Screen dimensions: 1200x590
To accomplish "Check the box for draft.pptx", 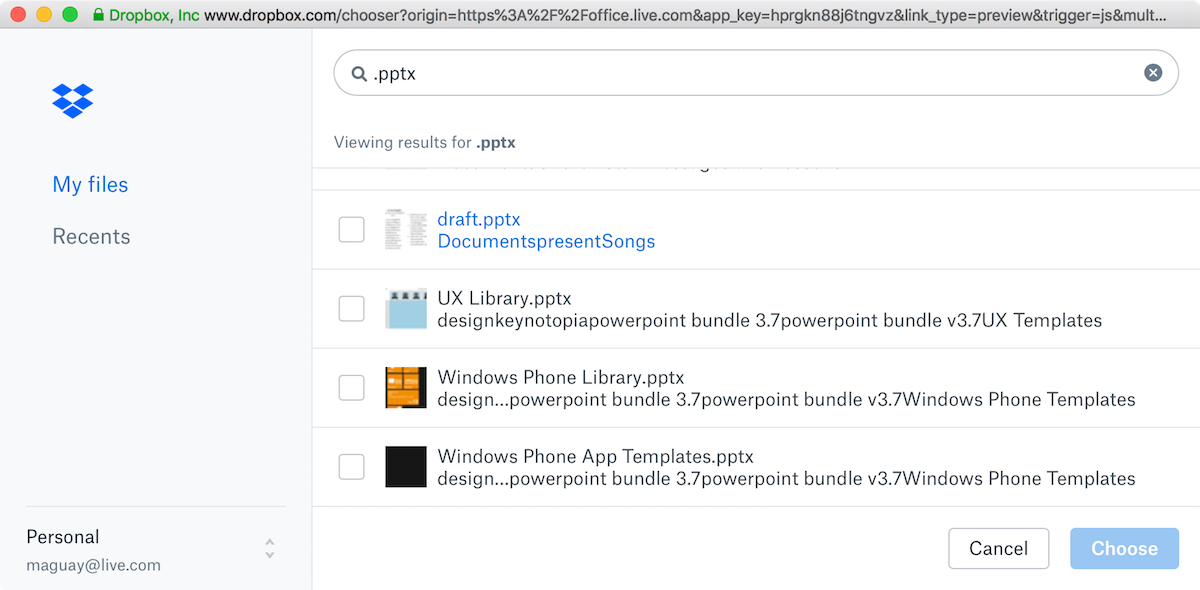I will (x=351, y=229).
